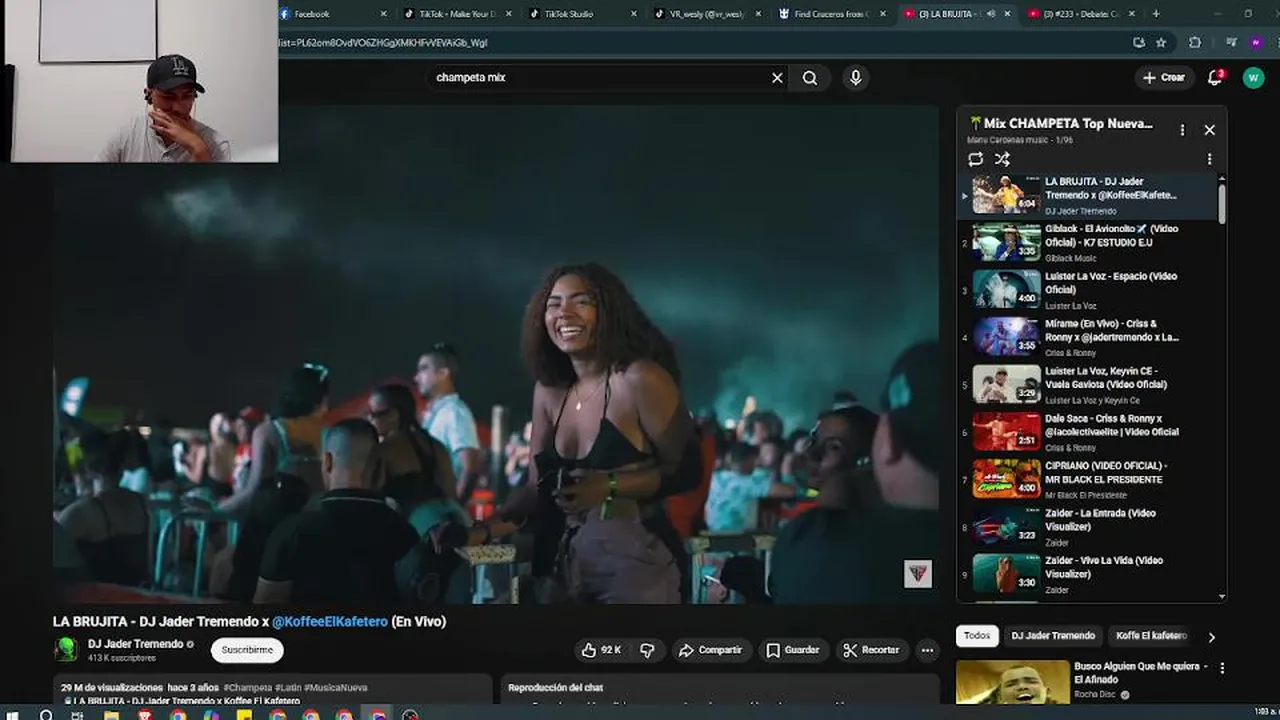This screenshot has height=720, width=1280.
Task: Show more filter chips with right arrow
Action: [1211, 637]
